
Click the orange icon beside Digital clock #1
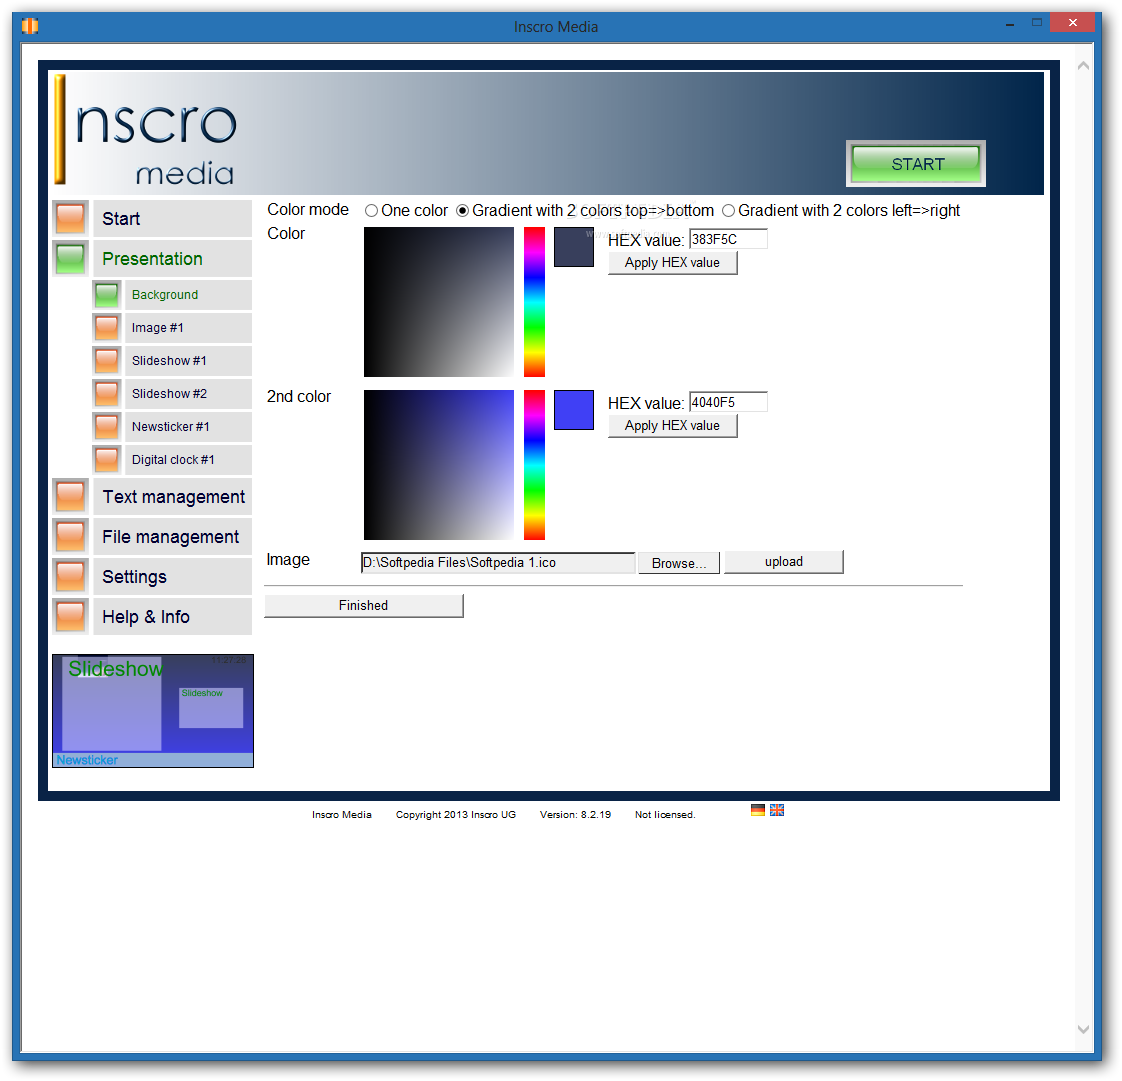tap(107, 459)
